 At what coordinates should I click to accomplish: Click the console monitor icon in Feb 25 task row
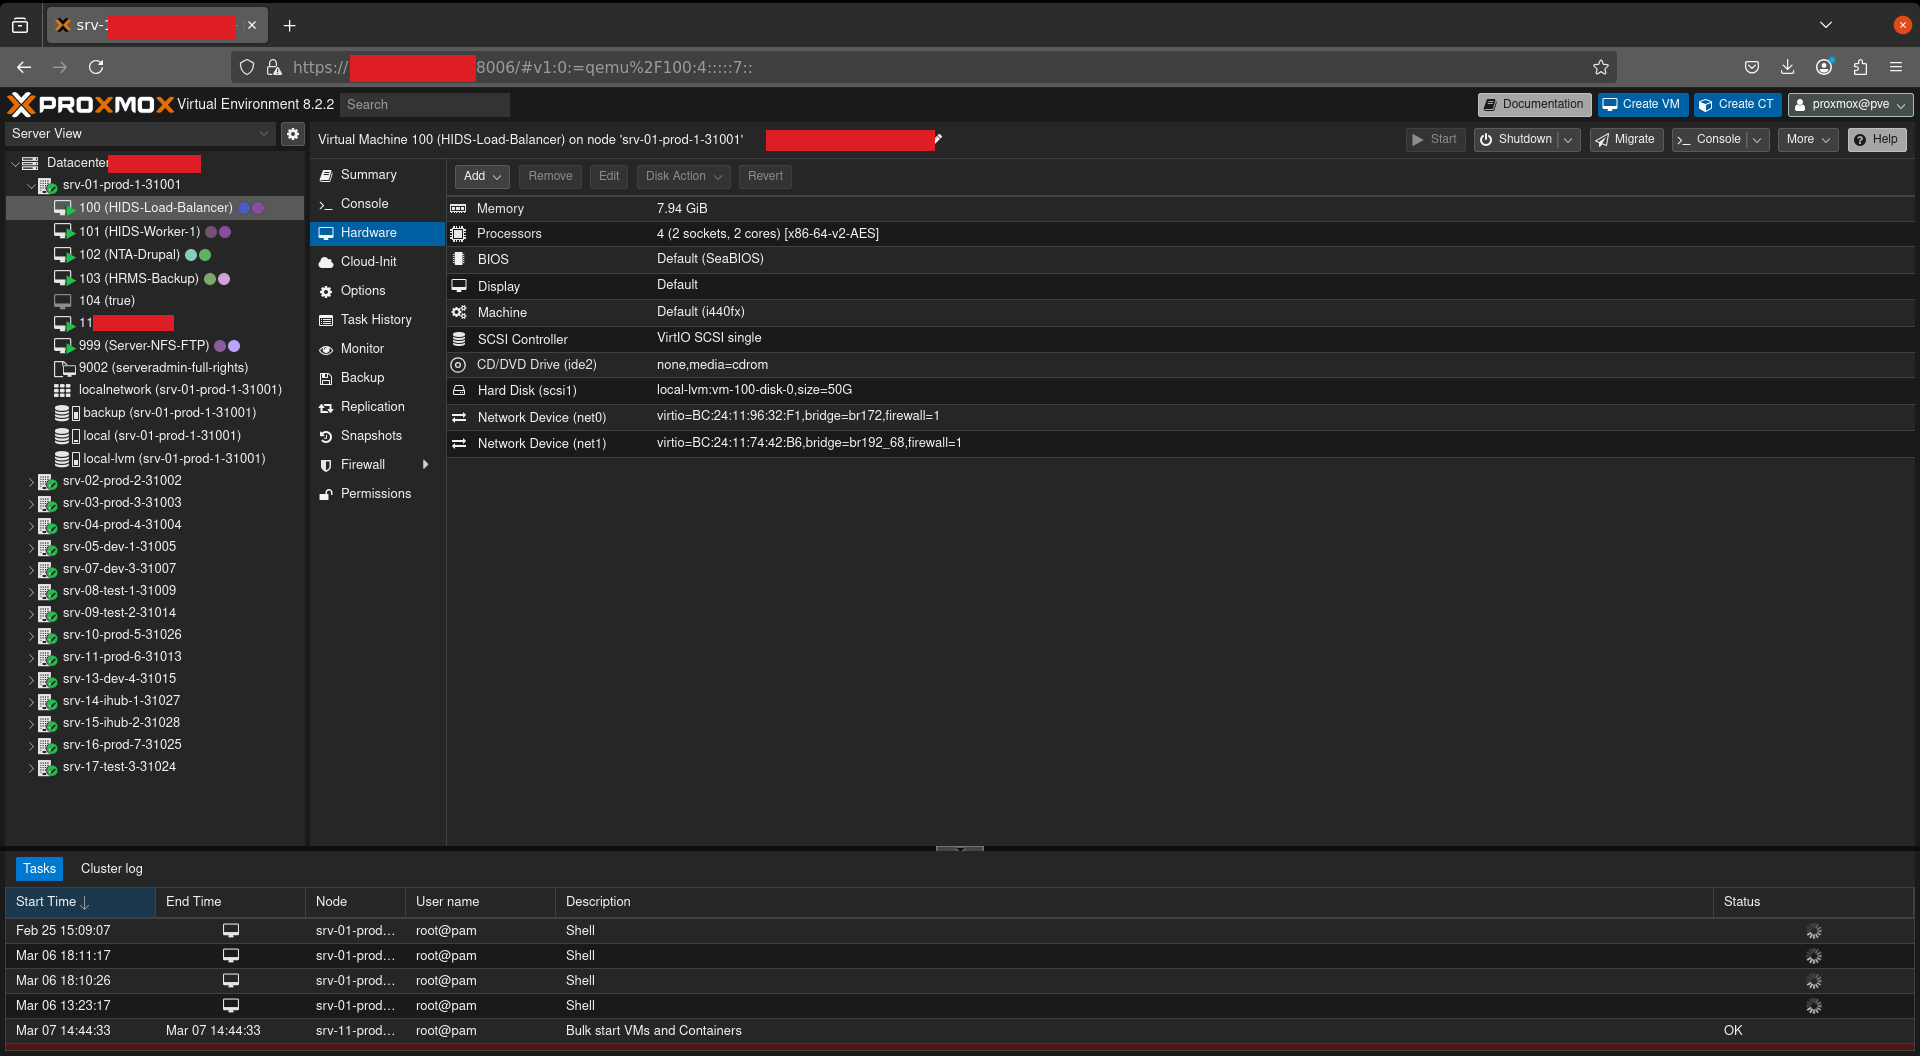[231, 930]
